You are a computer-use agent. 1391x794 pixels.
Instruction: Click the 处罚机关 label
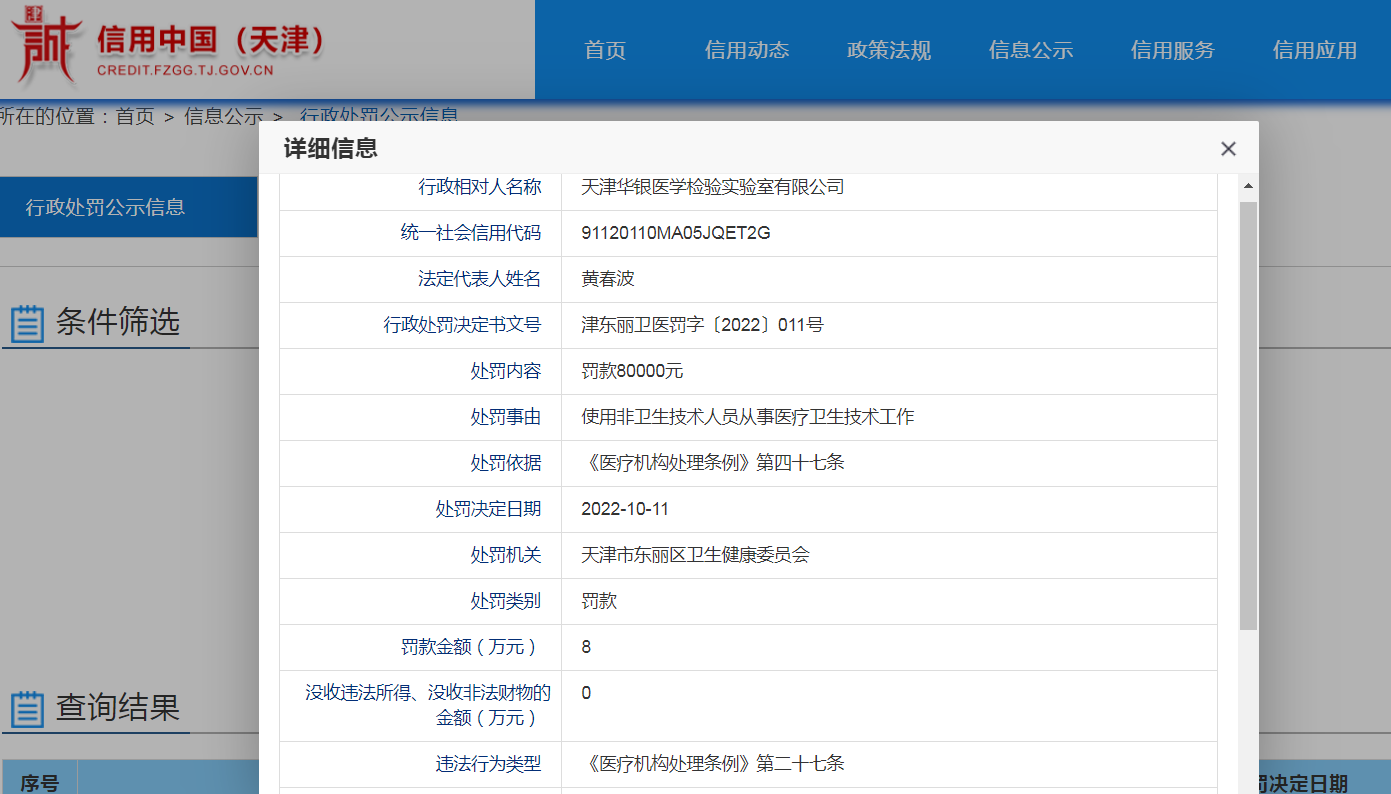pos(506,555)
